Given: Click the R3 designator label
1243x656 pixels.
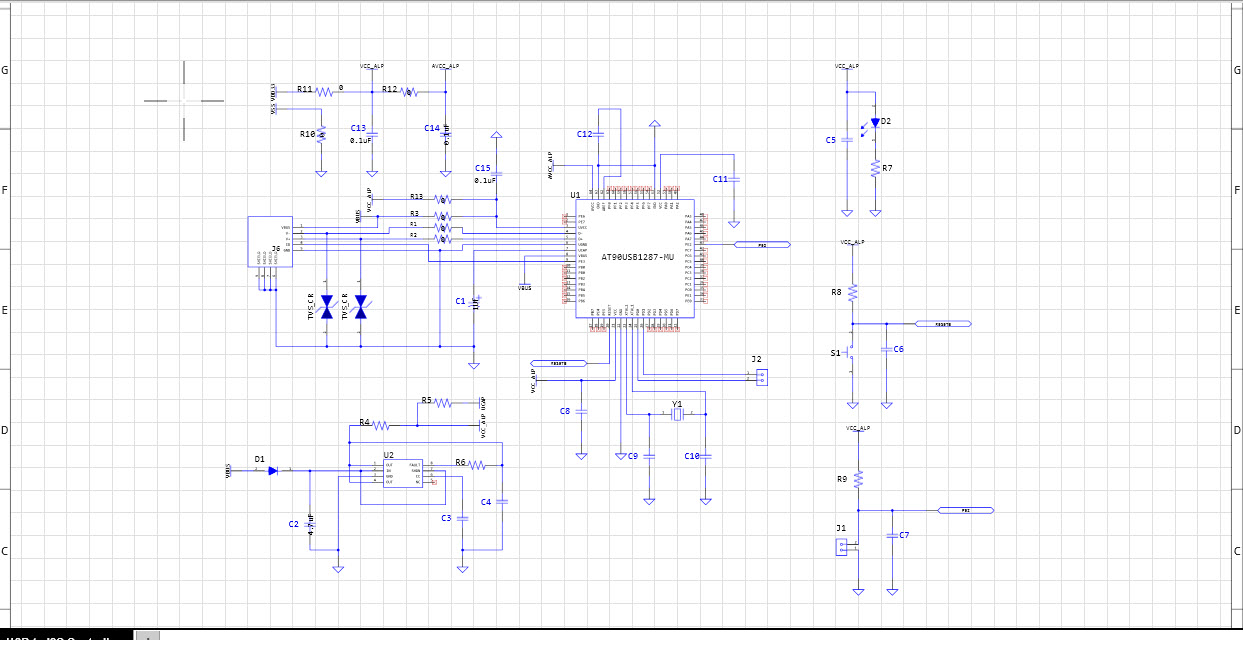Looking at the screenshot, I should coord(414,214).
